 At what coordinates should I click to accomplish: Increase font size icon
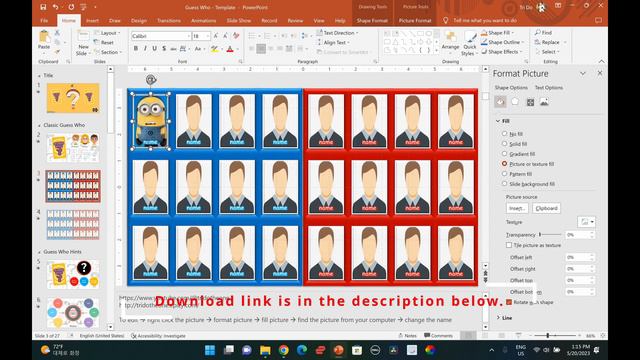[x=216, y=36]
